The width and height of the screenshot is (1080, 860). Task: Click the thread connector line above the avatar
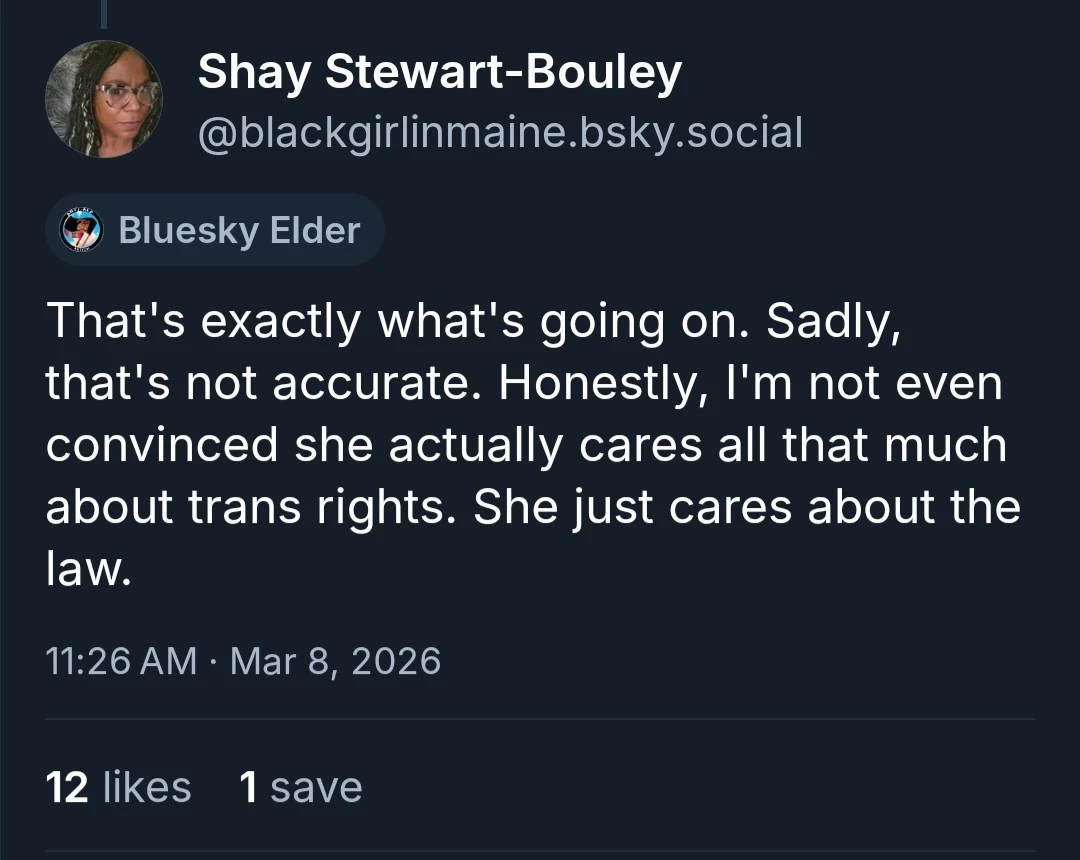click(103, 12)
